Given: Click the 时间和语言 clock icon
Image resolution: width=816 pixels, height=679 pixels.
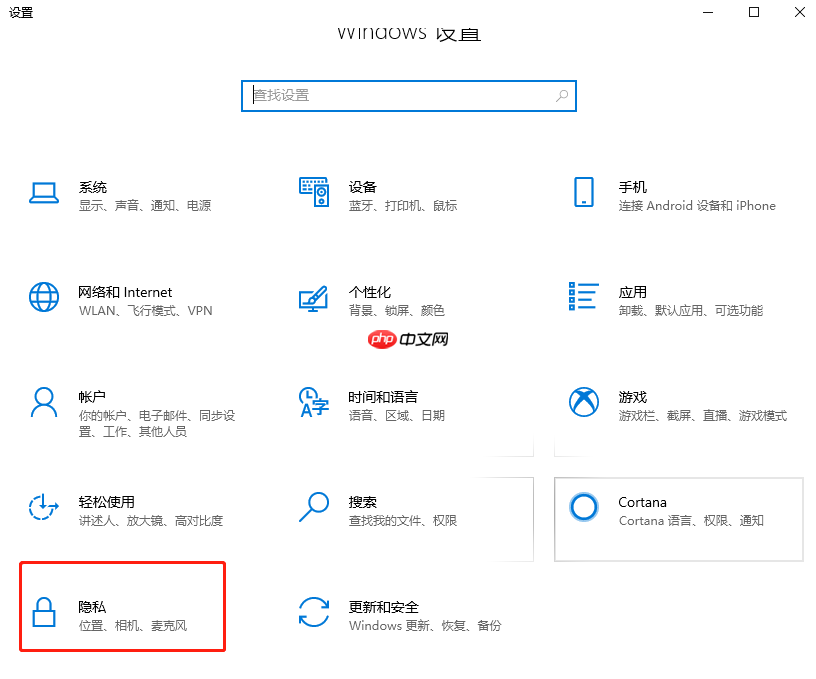Looking at the screenshot, I should click(x=314, y=403).
